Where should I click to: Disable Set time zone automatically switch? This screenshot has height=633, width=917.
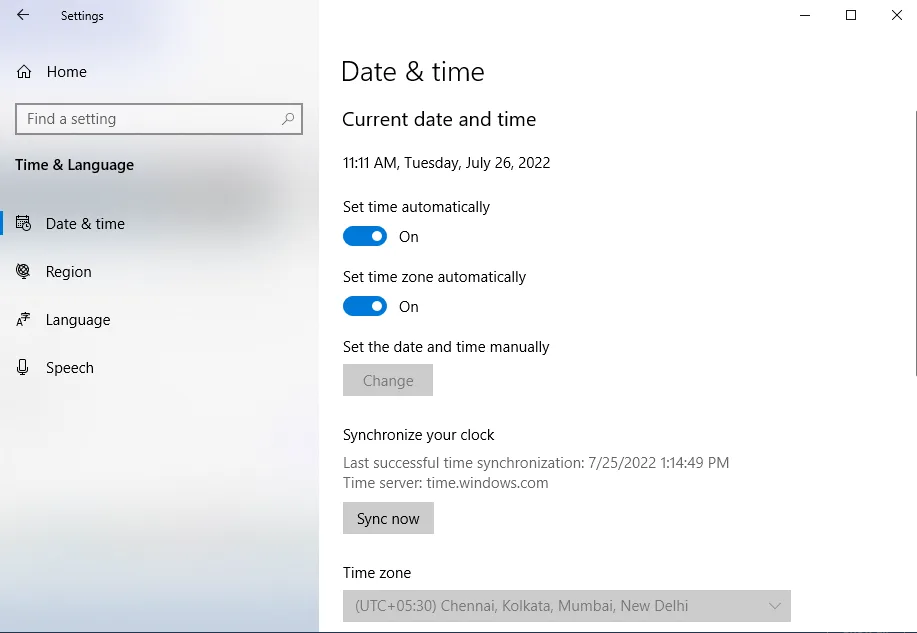365,307
